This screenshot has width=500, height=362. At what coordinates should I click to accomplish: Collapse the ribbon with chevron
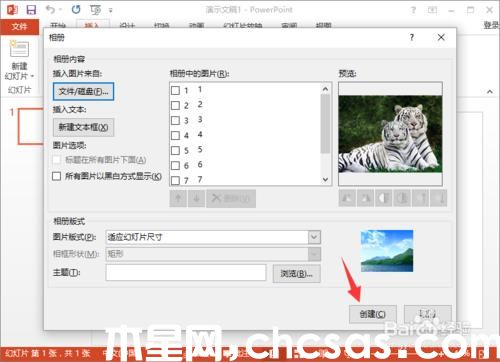pos(489,91)
